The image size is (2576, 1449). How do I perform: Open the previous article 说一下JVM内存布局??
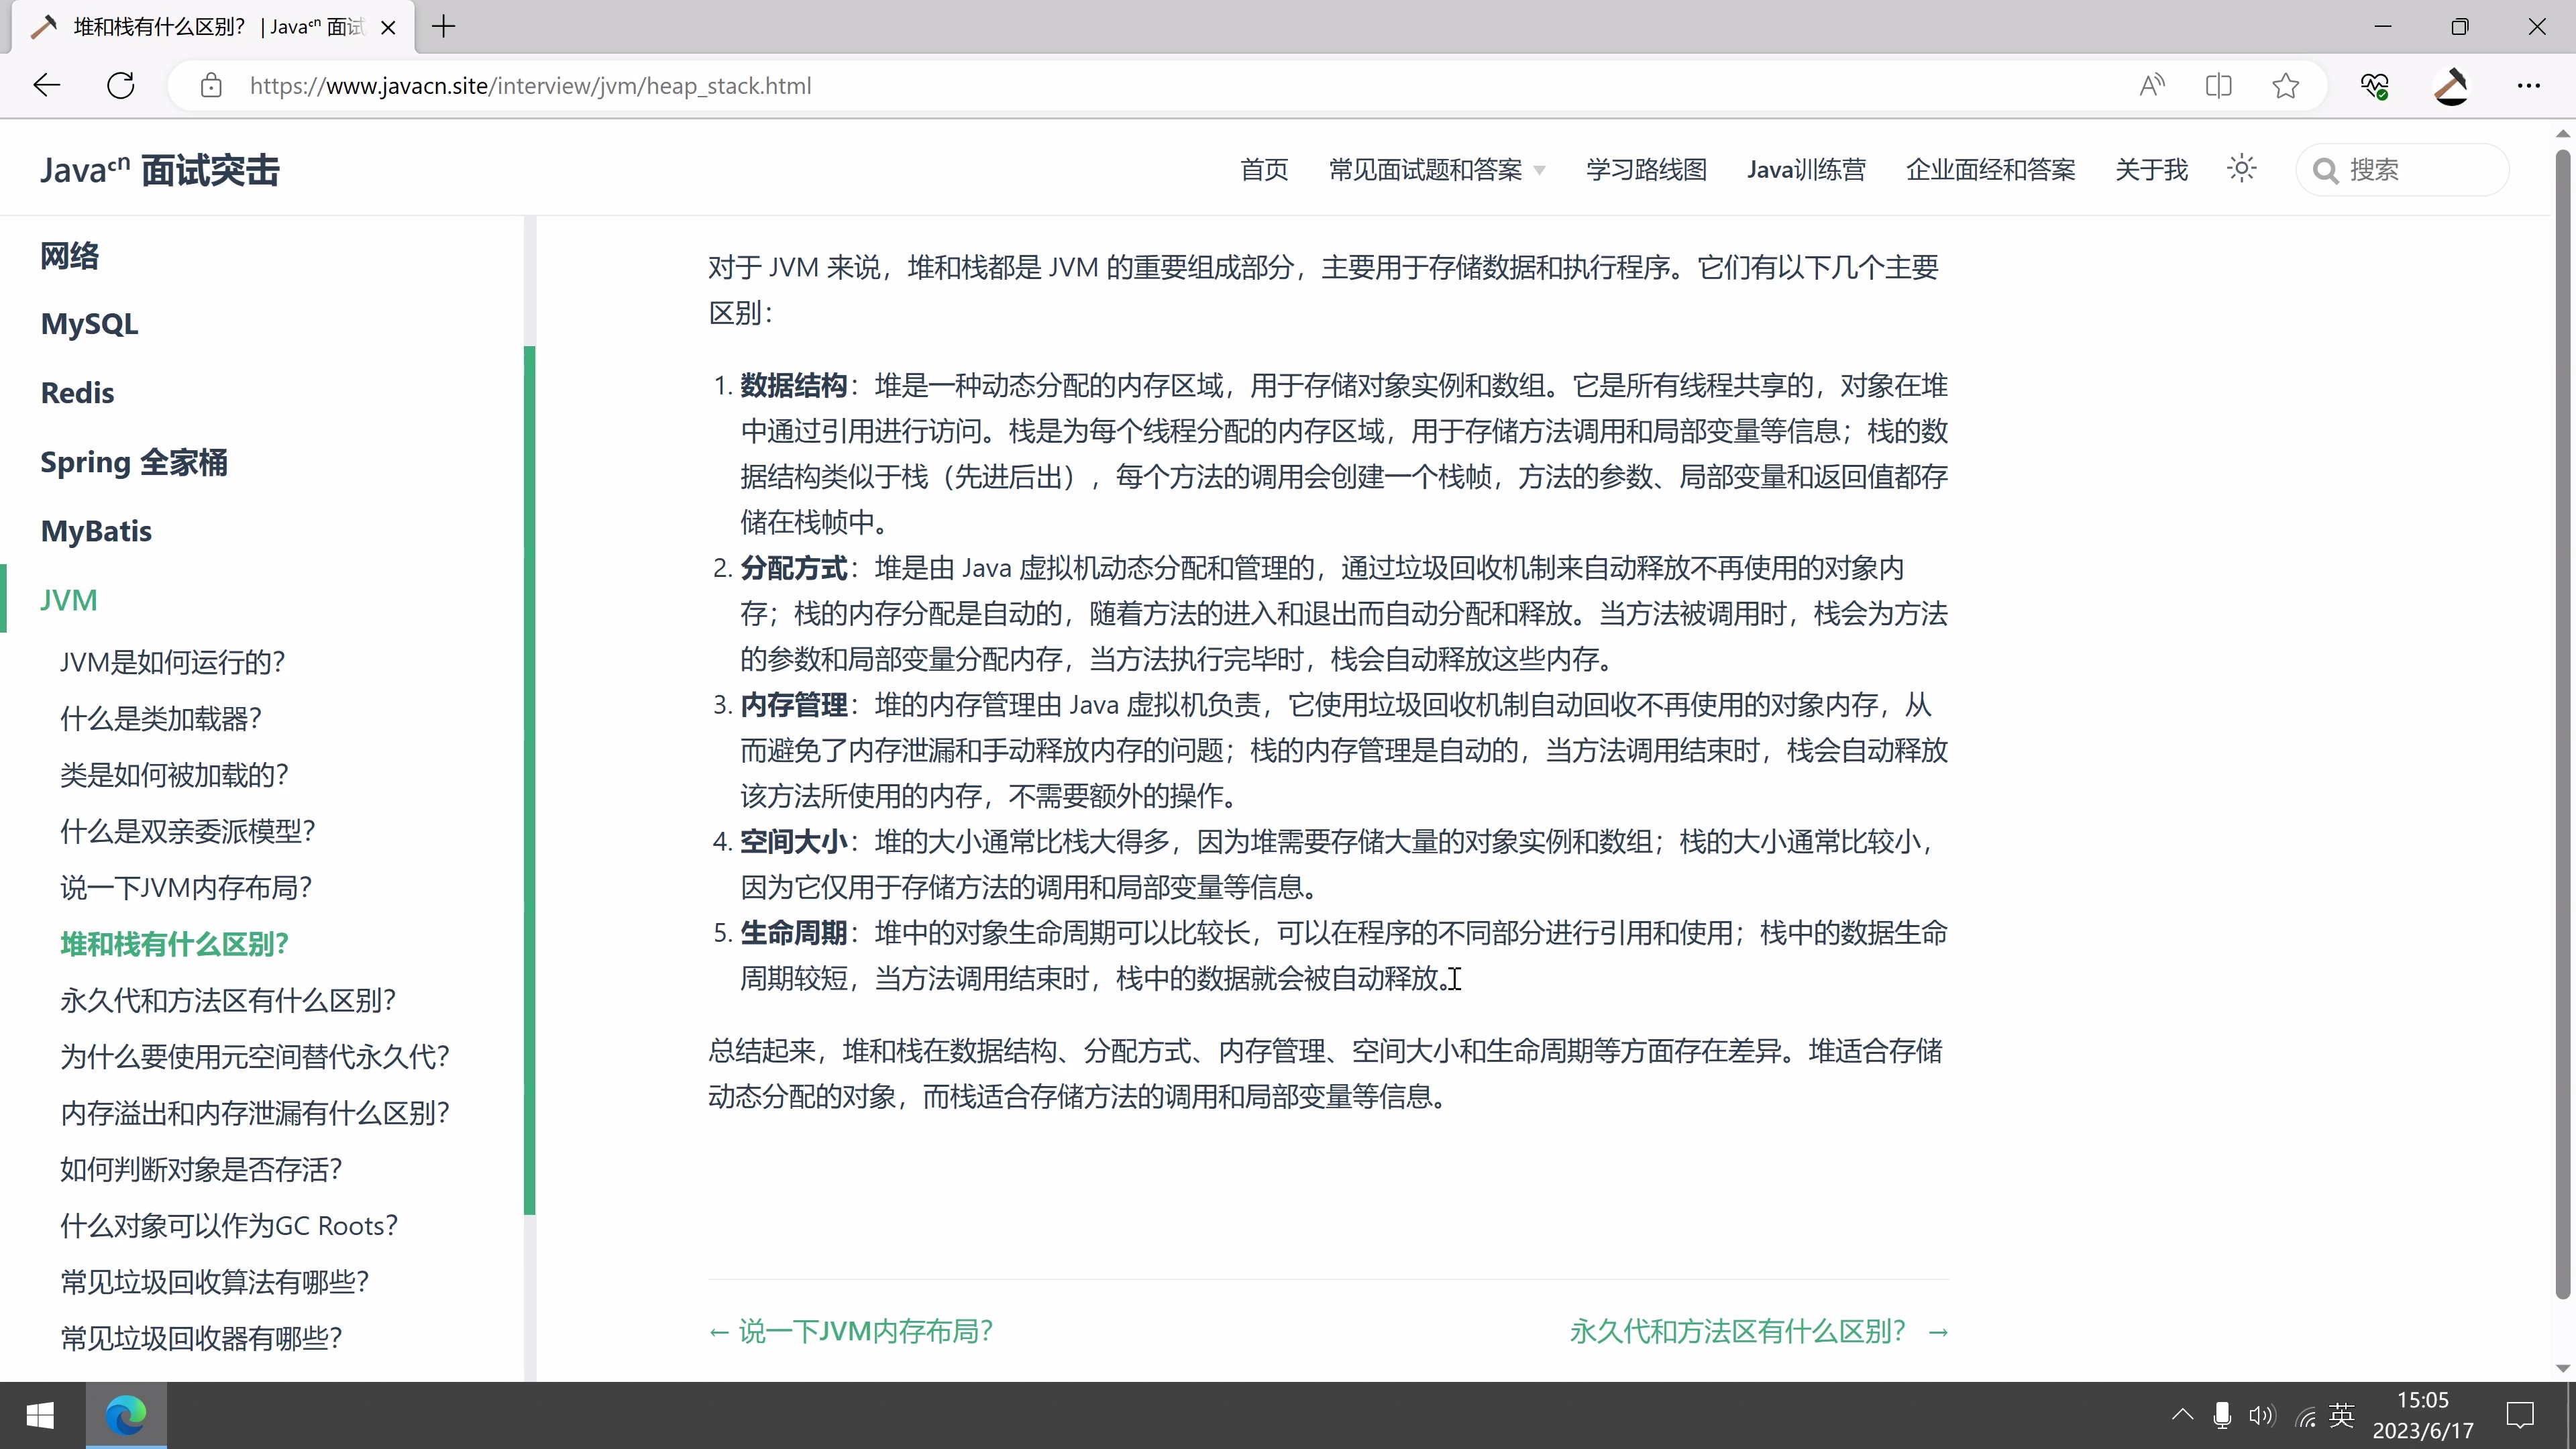pyautogui.click(x=851, y=1330)
